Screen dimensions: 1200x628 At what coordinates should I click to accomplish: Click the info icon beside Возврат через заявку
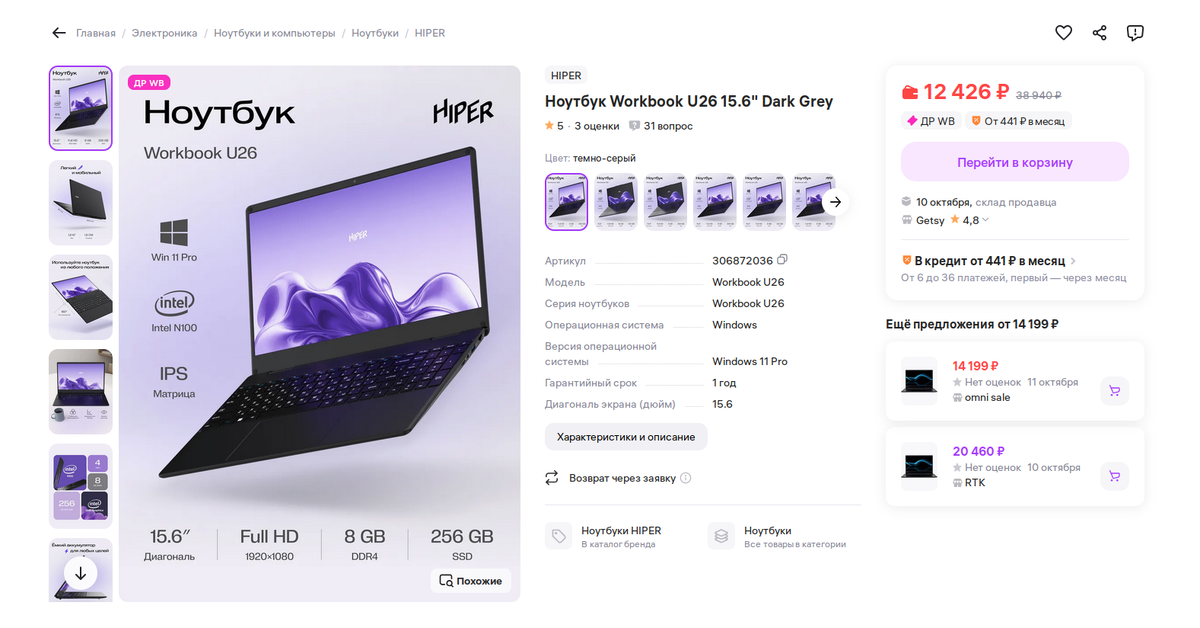(x=686, y=478)
